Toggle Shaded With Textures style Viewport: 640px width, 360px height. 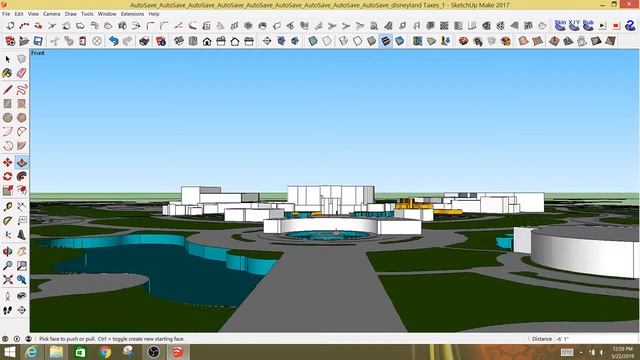(386, 41)
